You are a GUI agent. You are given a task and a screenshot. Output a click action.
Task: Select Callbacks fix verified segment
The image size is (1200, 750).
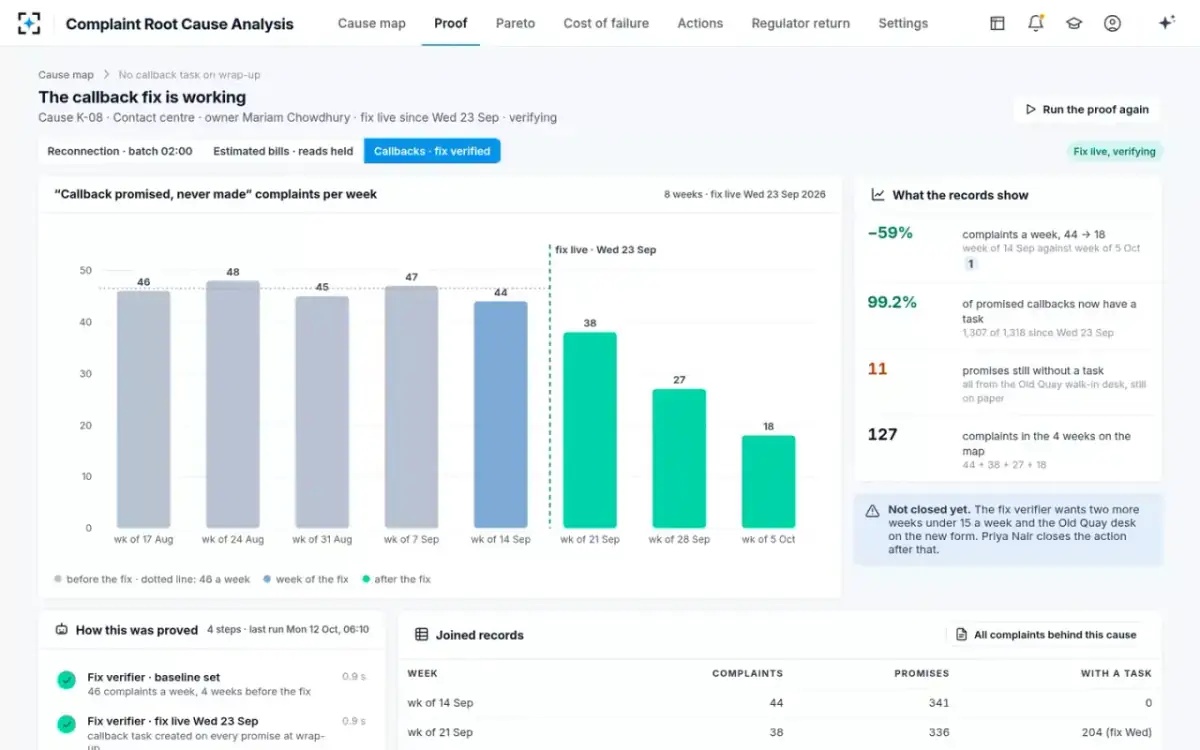[432, 151]
